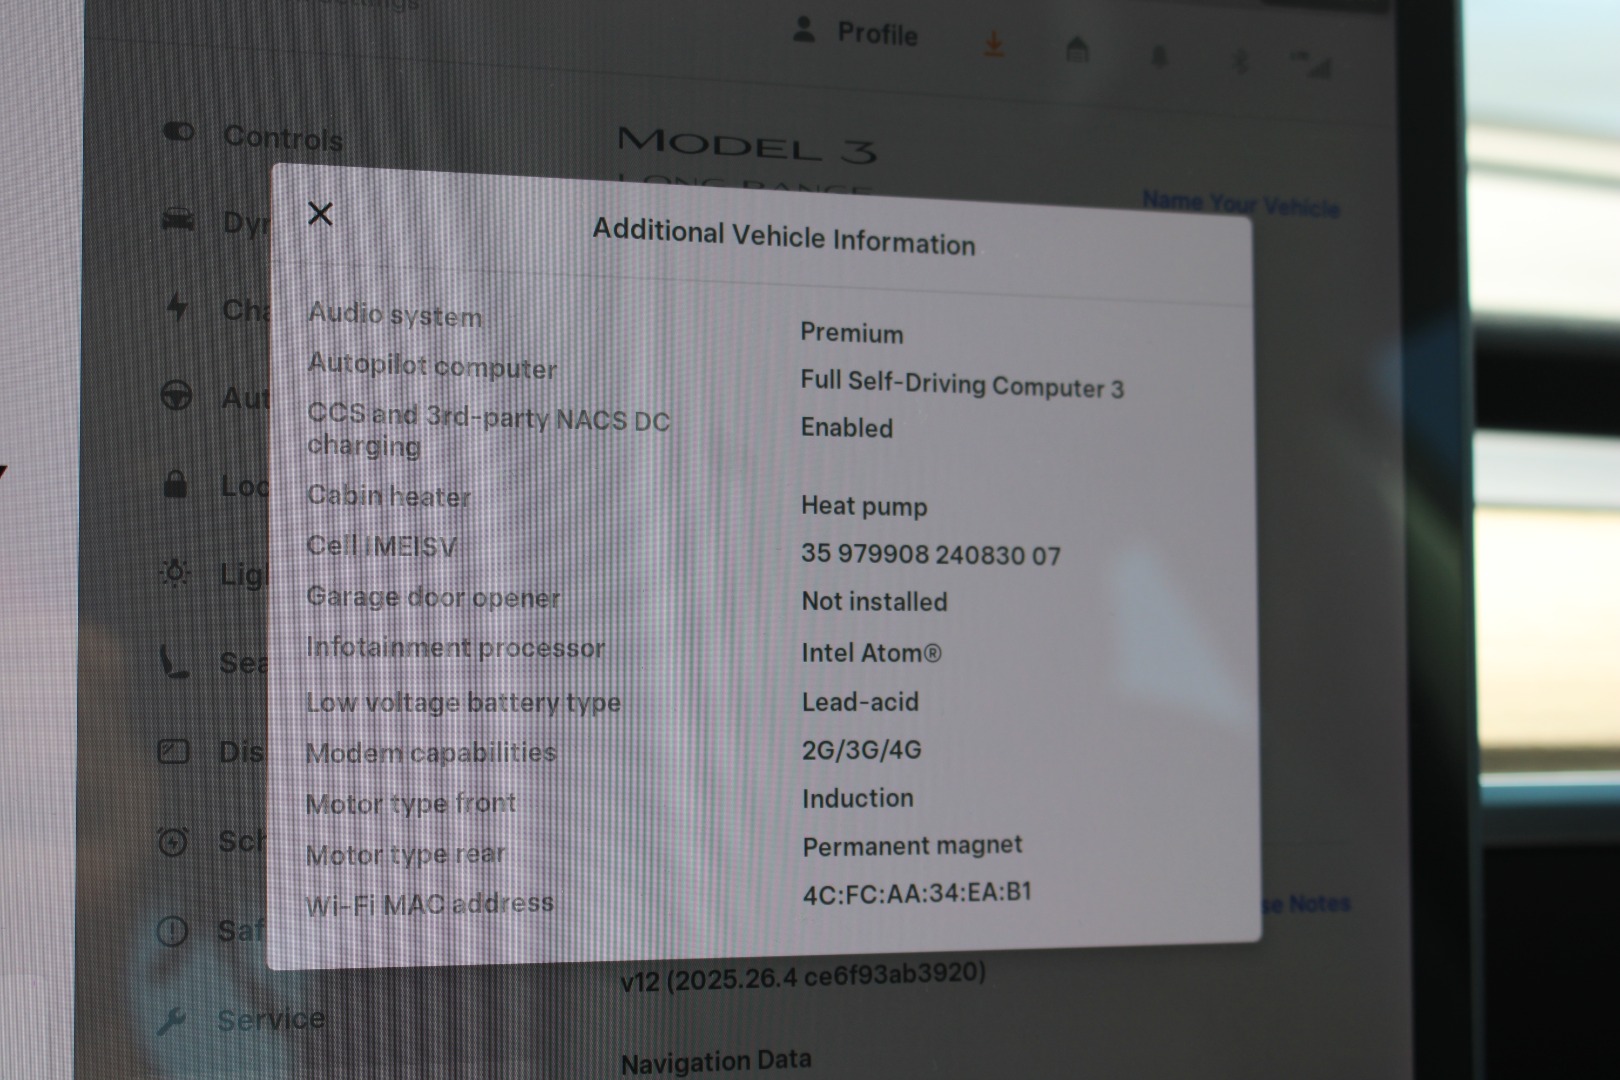Tap the garage HomeLink icon in status bar
Viewport: 1620px width, 1080px height.
point(1077,49)
